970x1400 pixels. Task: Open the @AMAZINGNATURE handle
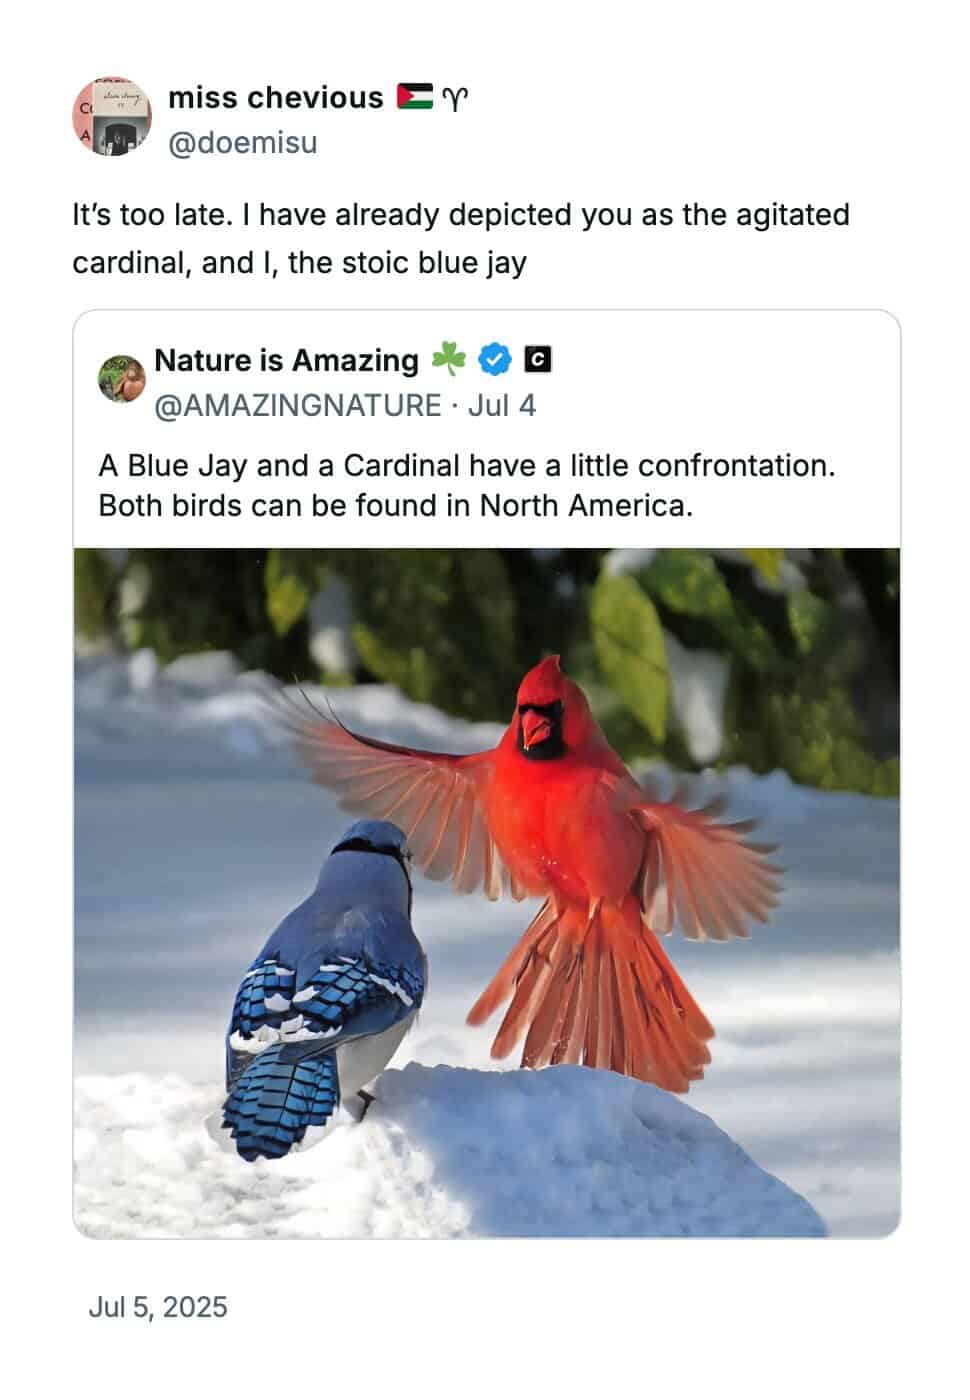click(x=297, y=405)
